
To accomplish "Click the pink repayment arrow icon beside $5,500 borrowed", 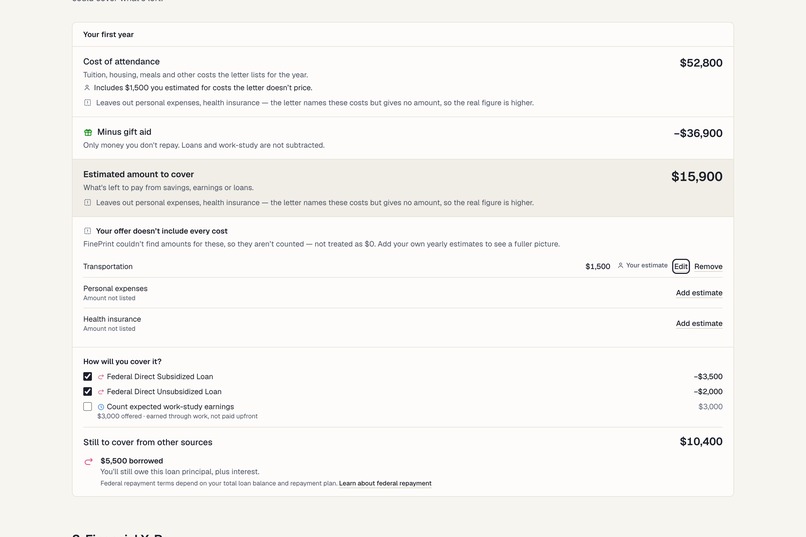I will coord(88,461).
